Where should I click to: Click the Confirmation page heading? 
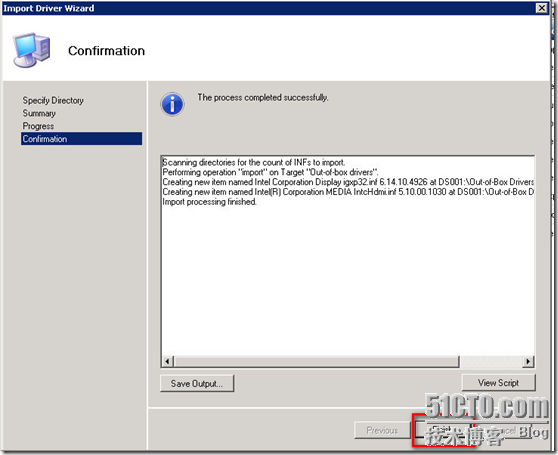(x=106, y=51)
